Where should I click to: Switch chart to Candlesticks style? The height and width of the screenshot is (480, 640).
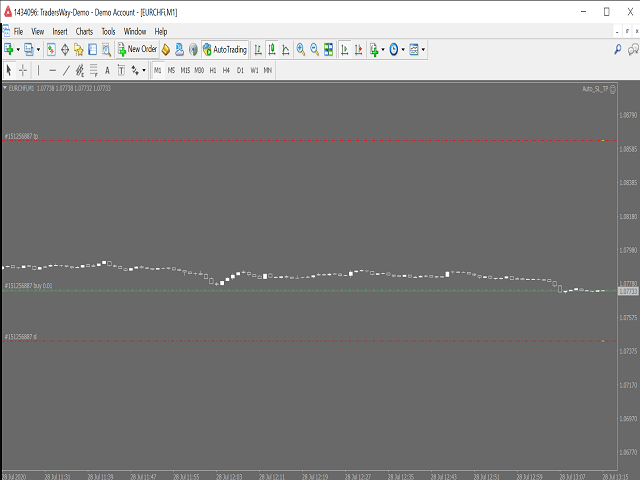point(272,49)
